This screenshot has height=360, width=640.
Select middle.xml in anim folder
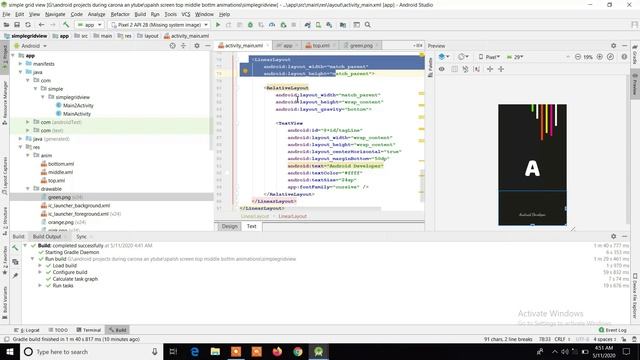(60, 172)
